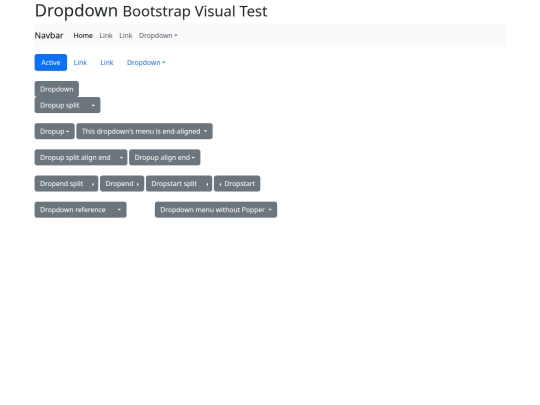Viewport: 540px width, 405px height.
Task: Open the Dropend button menu
Action: [x=122, y=184]
